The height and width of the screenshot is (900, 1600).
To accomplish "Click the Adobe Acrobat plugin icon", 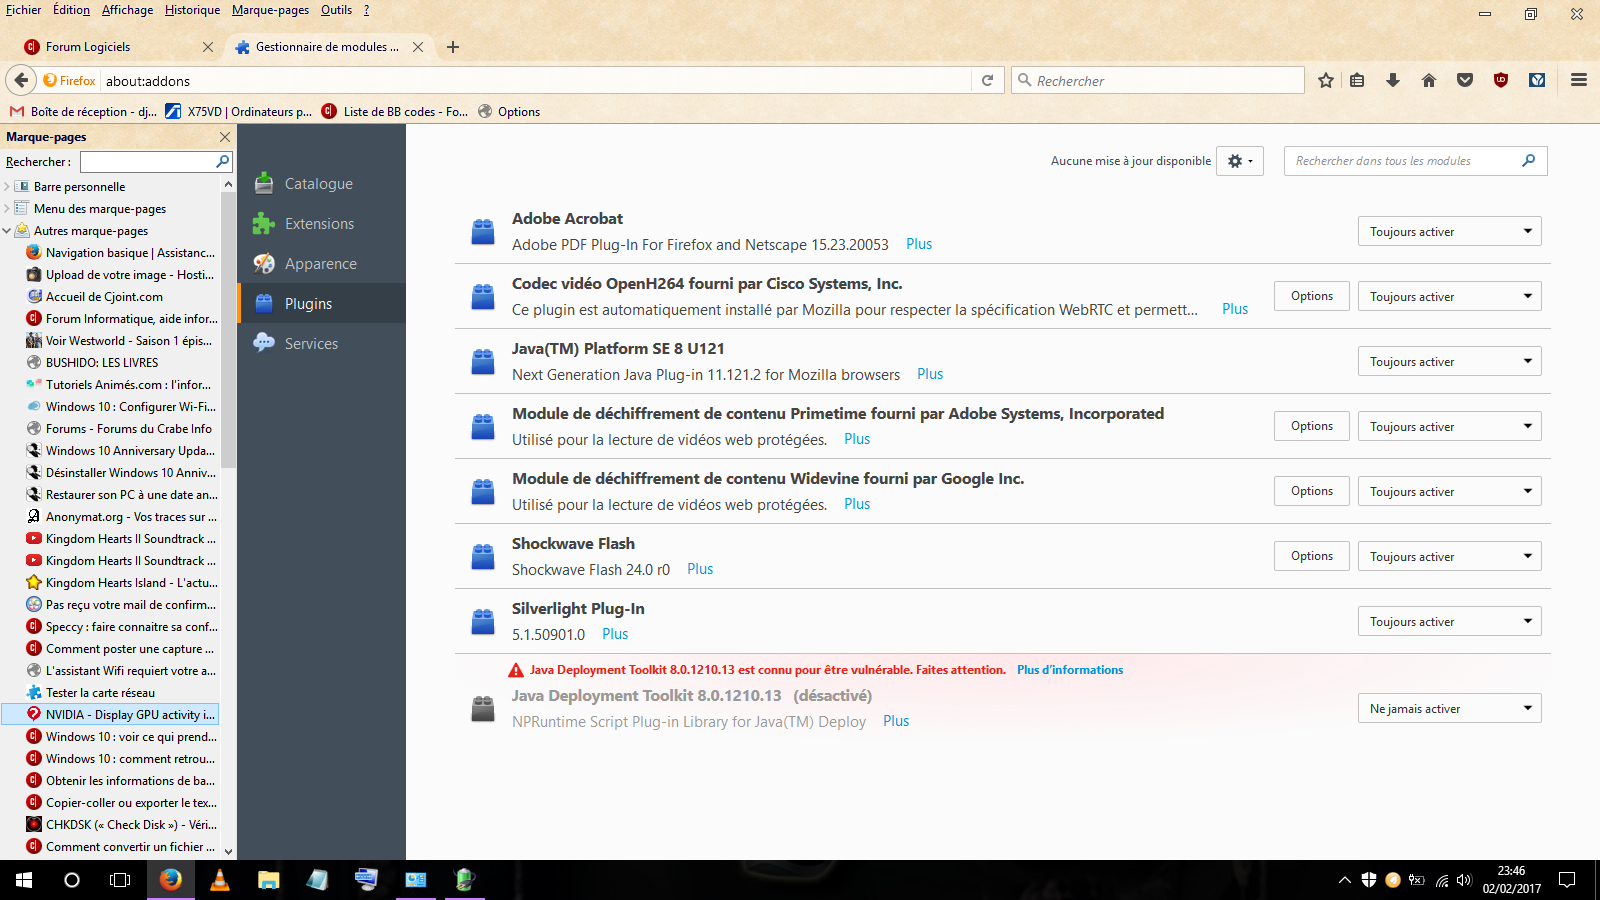I will pyautogui.click(x=483, y=232).
